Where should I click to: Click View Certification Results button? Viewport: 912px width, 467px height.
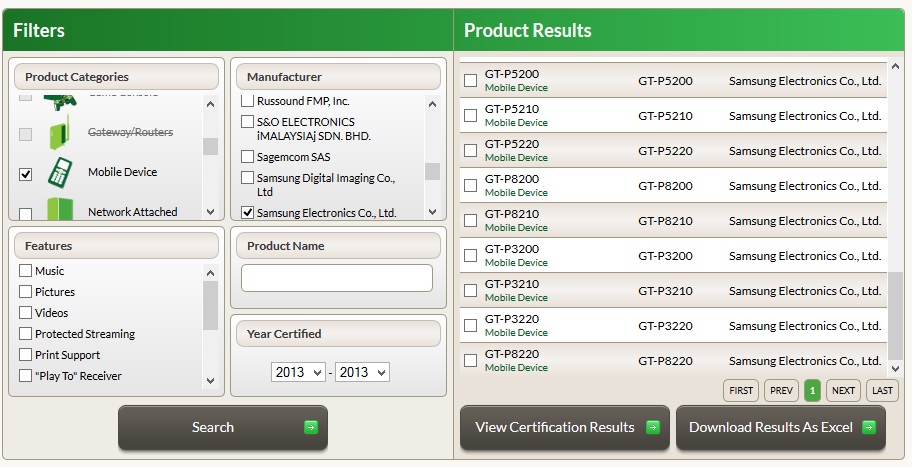(x=564, y=427)
